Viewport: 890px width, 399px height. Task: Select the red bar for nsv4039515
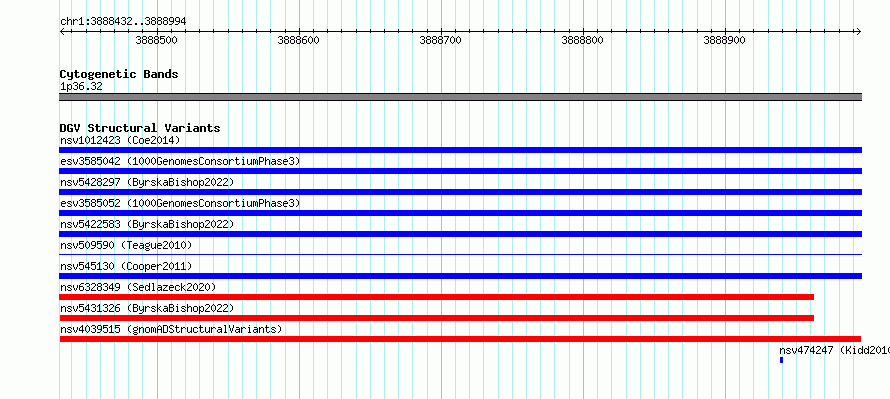click(460, 339)
